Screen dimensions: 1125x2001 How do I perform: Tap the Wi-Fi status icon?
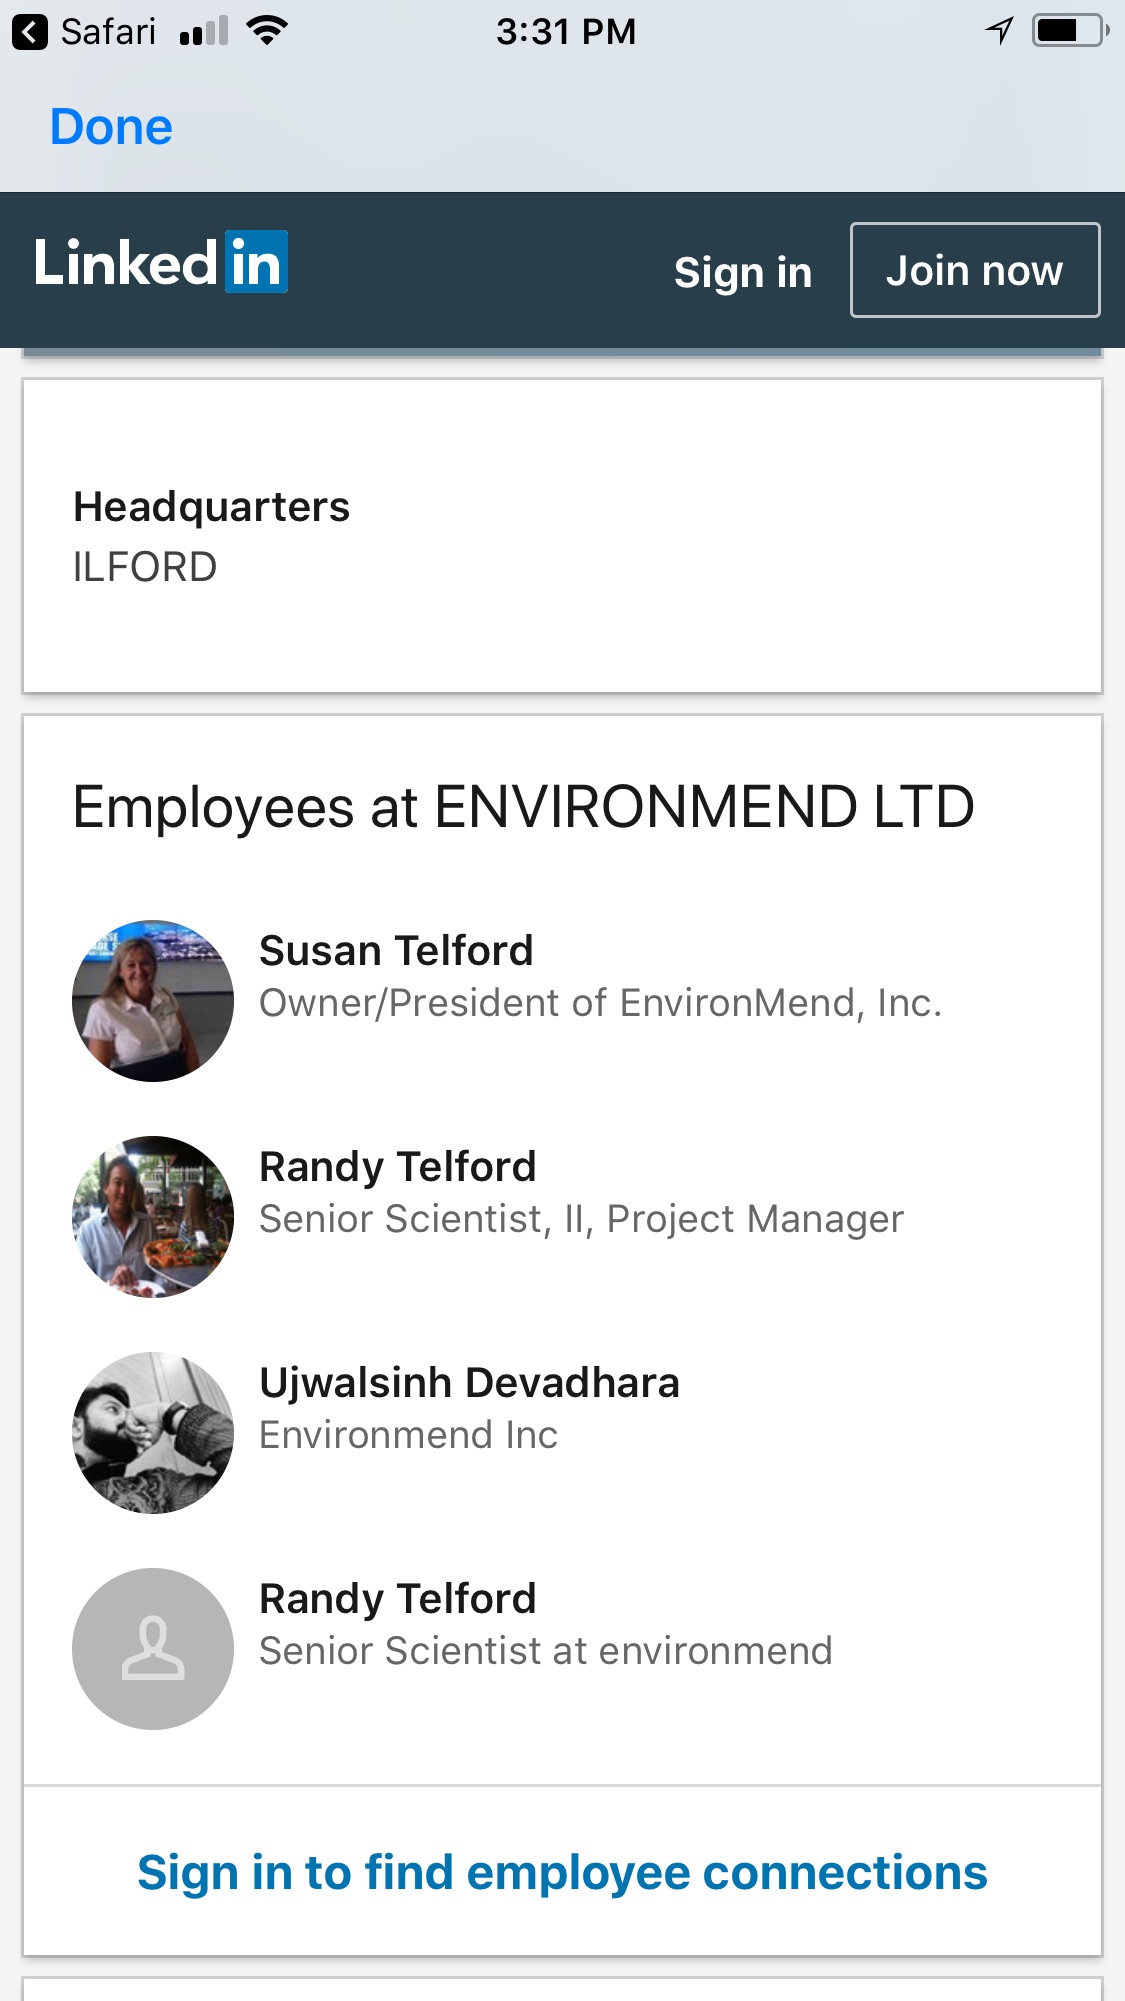click(267, 31)
